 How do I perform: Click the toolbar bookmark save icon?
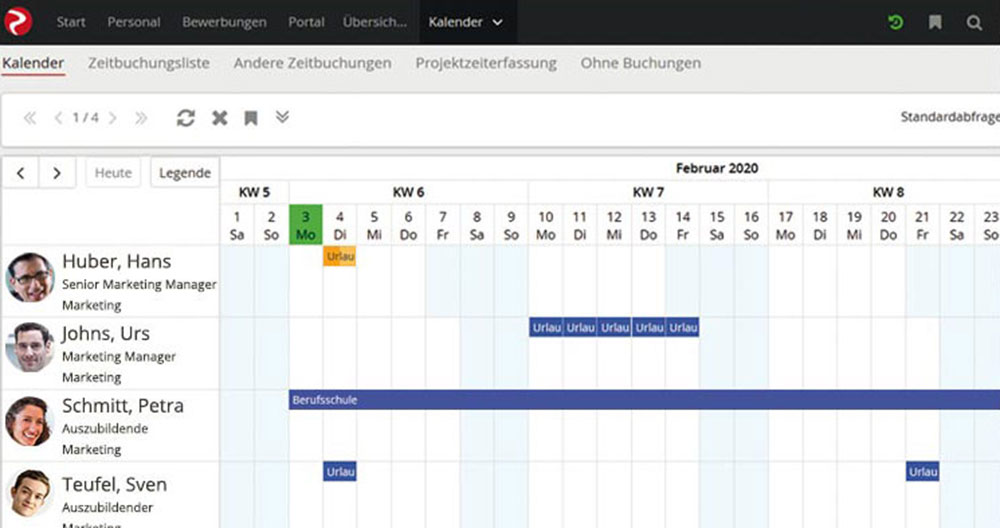[x=251, y=118]
